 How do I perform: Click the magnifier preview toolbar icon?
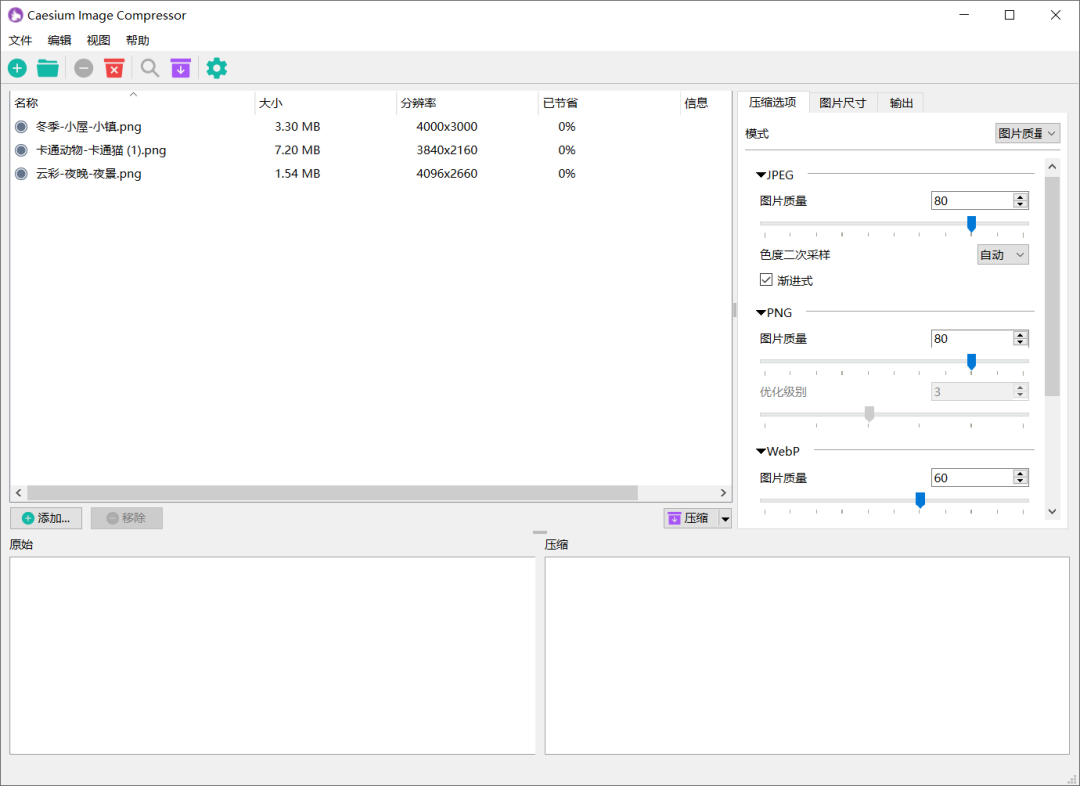149,68
